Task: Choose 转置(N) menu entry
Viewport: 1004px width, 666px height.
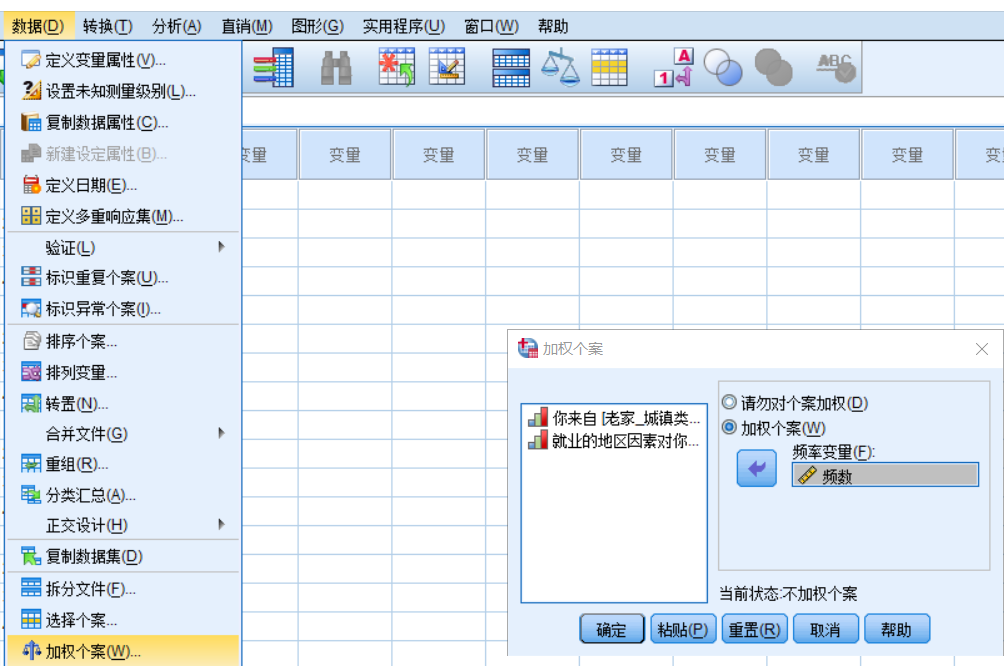Action: point(123,403)
